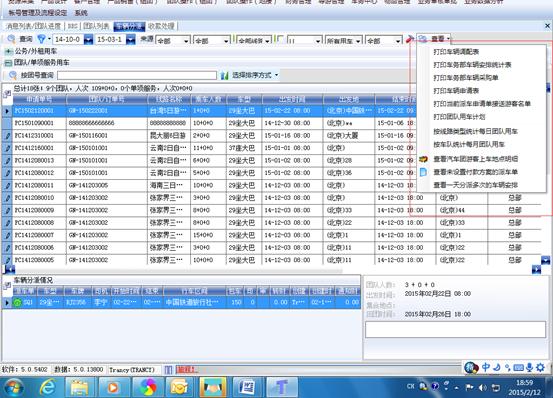The image size is (553, 398).
Task: Click the 按团号查询 search icon
Action: point(13,75)
